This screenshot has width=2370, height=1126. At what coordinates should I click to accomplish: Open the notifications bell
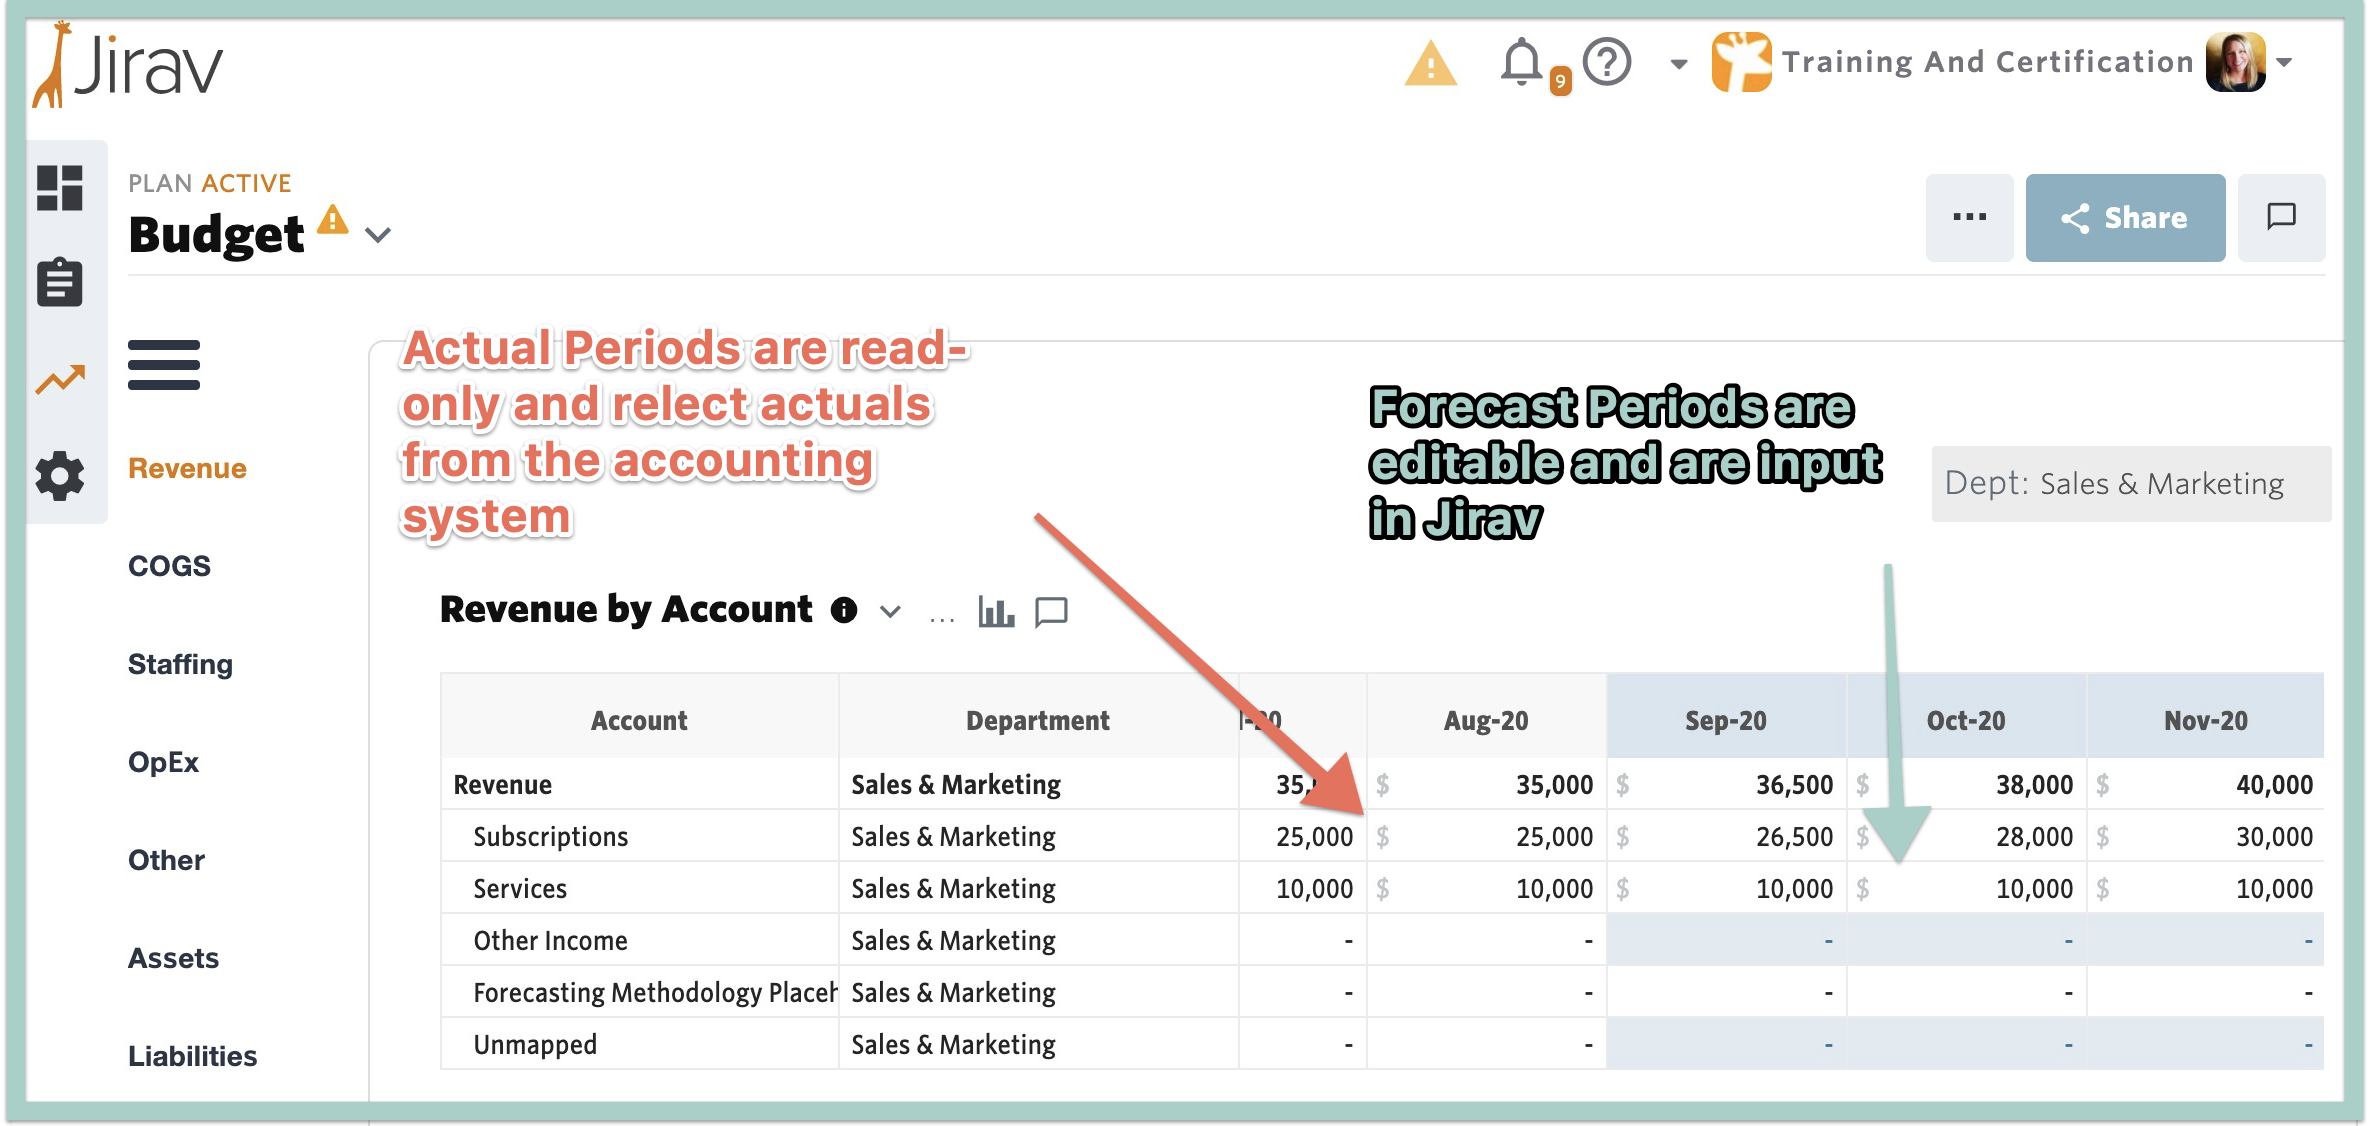pos(1523,63)
